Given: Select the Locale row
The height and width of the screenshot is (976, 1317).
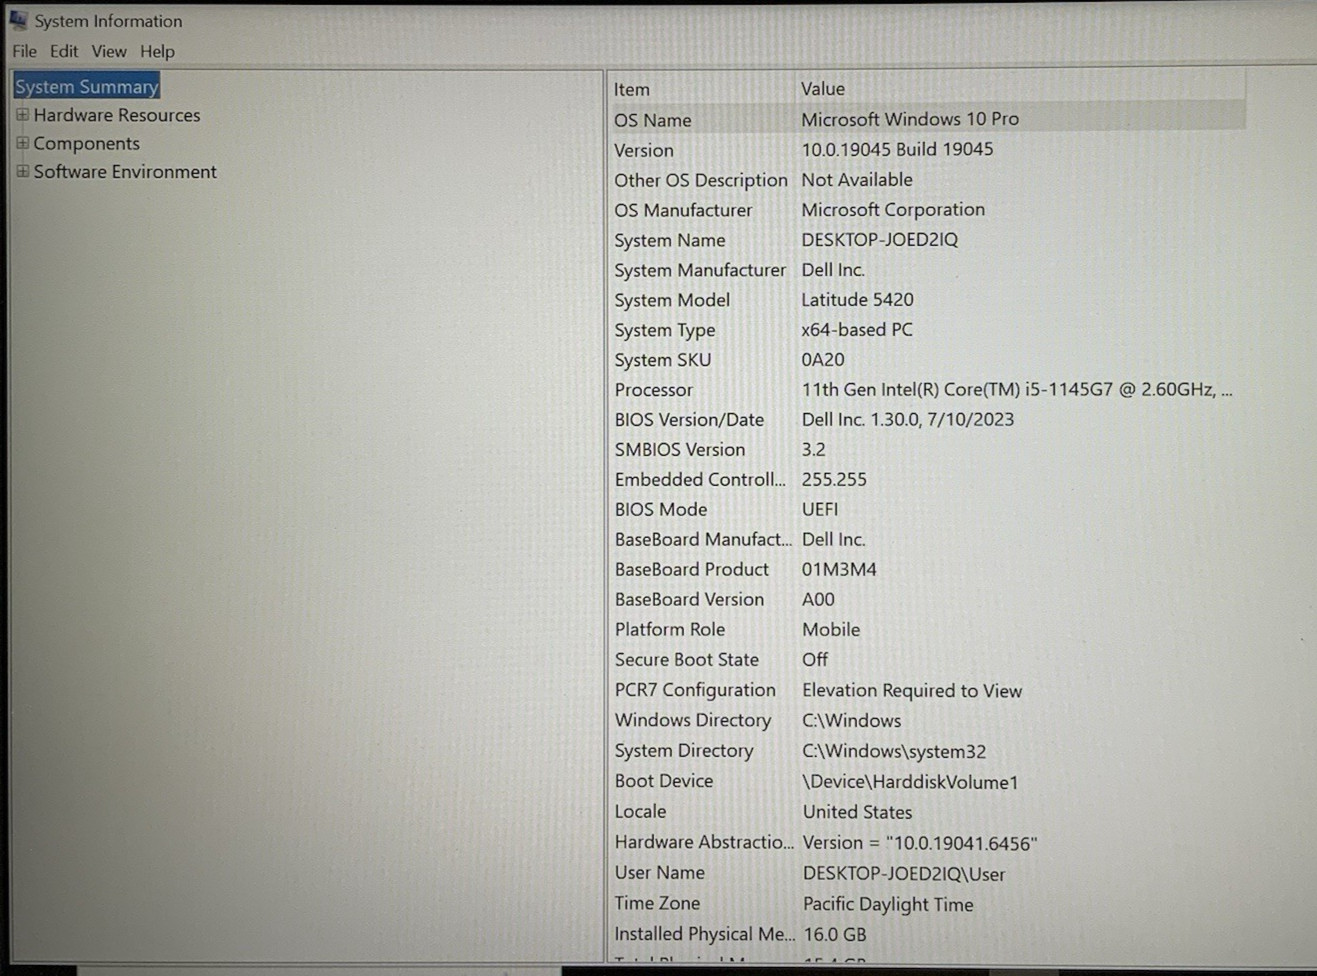Looking at the screenshot, I should coord(927,812).
